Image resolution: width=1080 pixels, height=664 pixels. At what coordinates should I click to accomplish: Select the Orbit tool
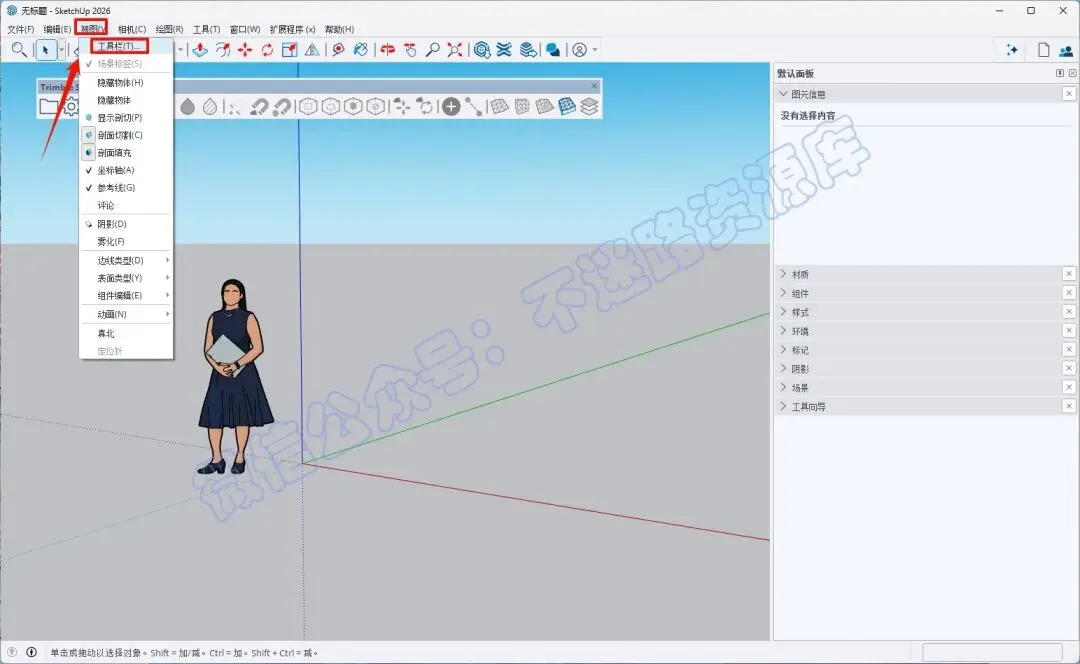388,50
